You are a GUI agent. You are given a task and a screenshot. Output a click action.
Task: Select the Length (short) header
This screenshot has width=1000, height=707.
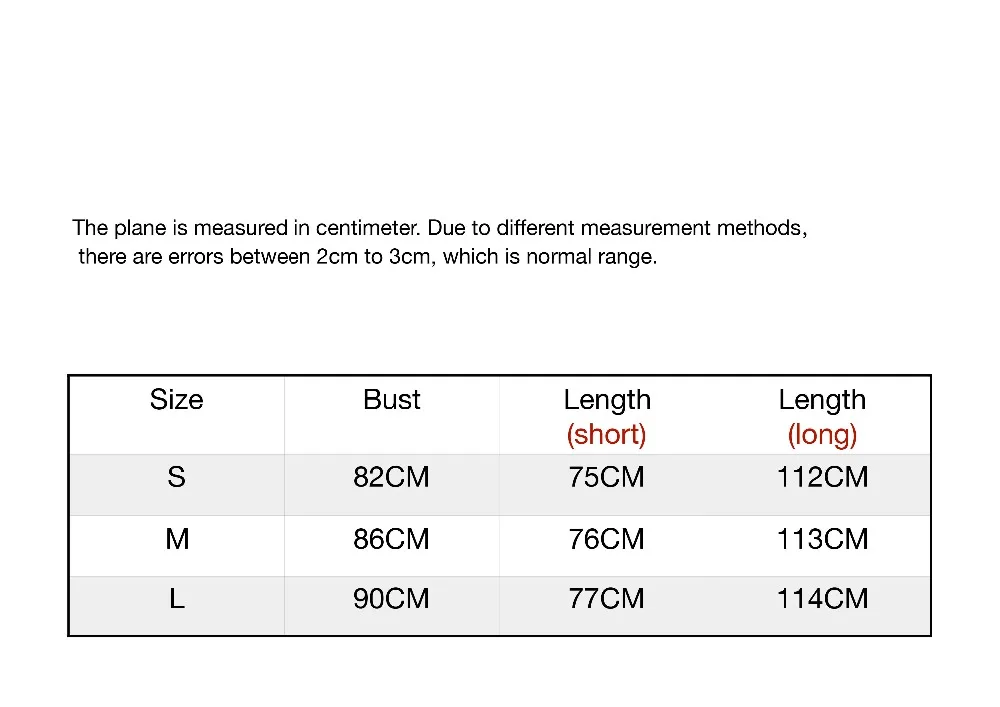coord(607,417)
